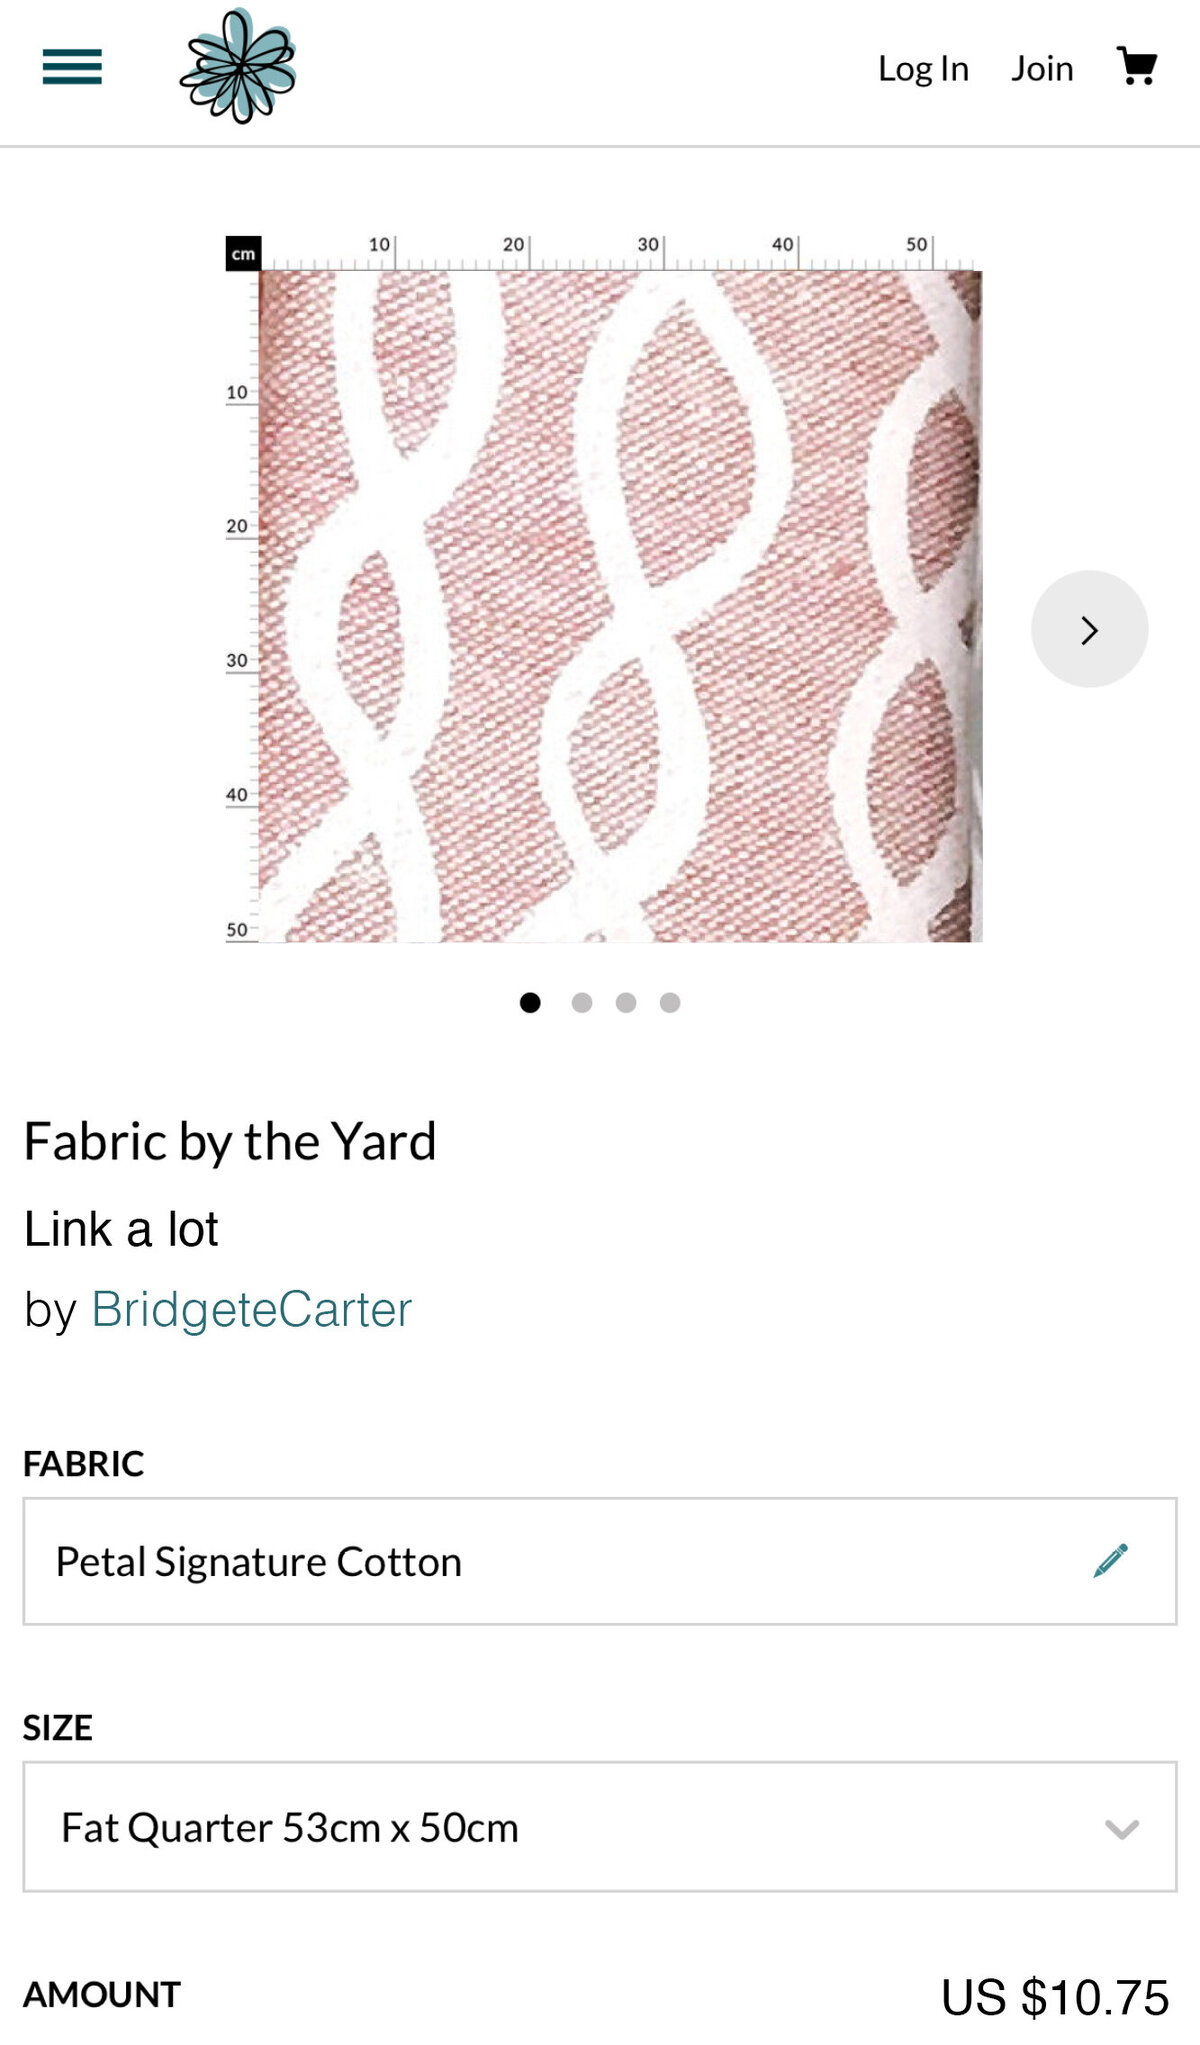Screen dimensions: 1200x2045
Task: Click Log In in the header
Action: click(923, 68)
